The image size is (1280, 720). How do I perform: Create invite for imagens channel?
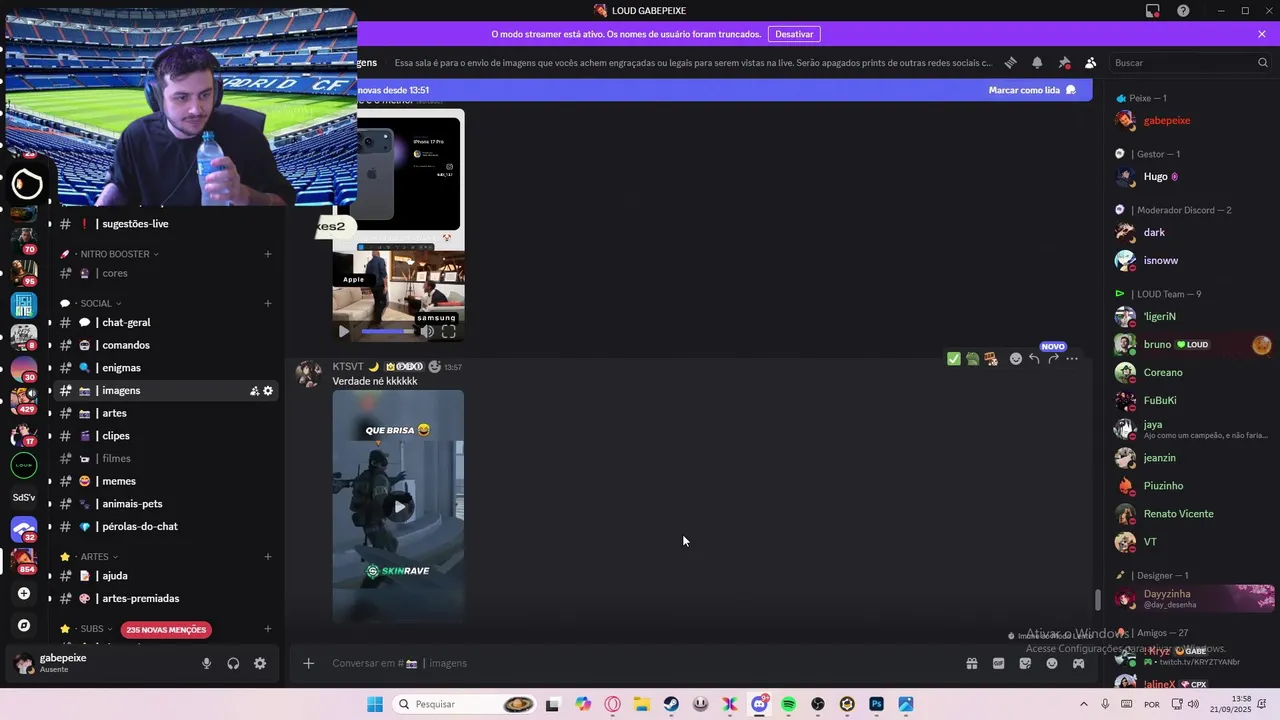click(254, 391)
